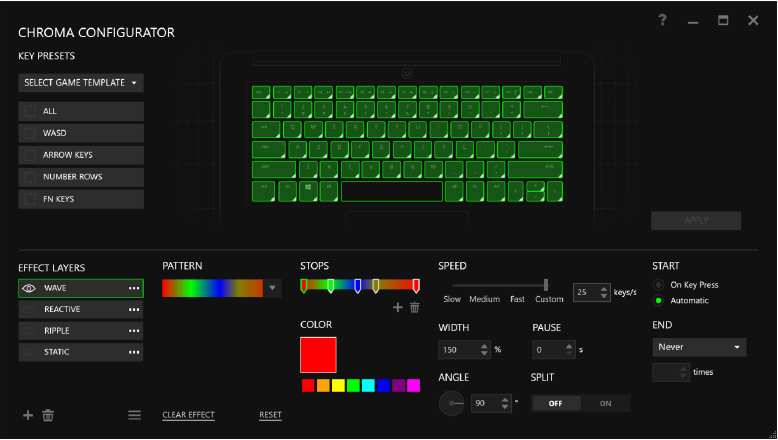Select the green gradient stop marker
This screenshot has height=440, width=778.
(330, 286)
